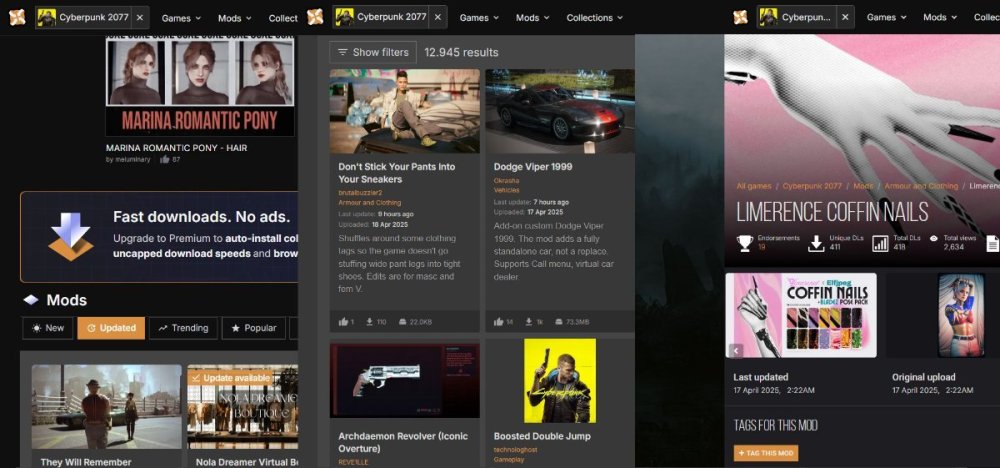
Task: Click the Vehicles category link
Action: click(x=506, y=191)
